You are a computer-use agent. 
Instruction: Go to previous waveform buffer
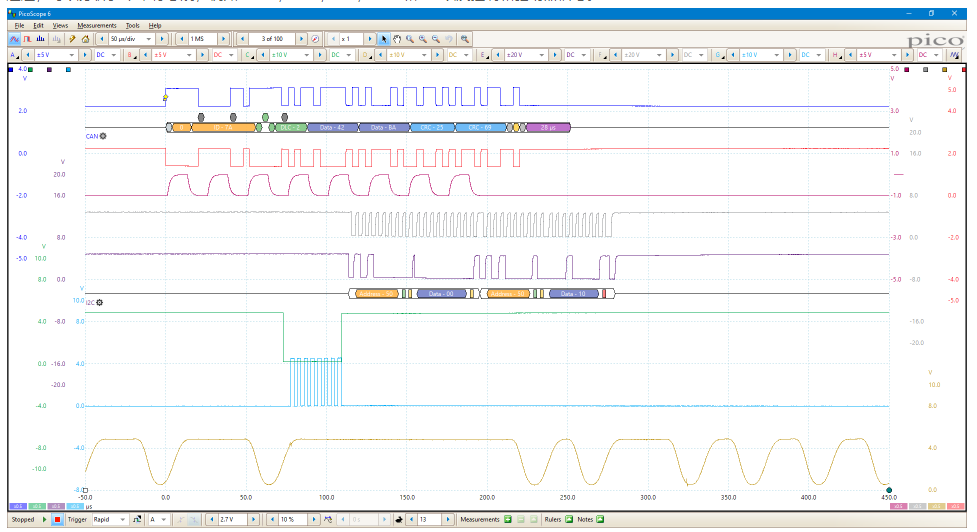(x=242, y=39)
